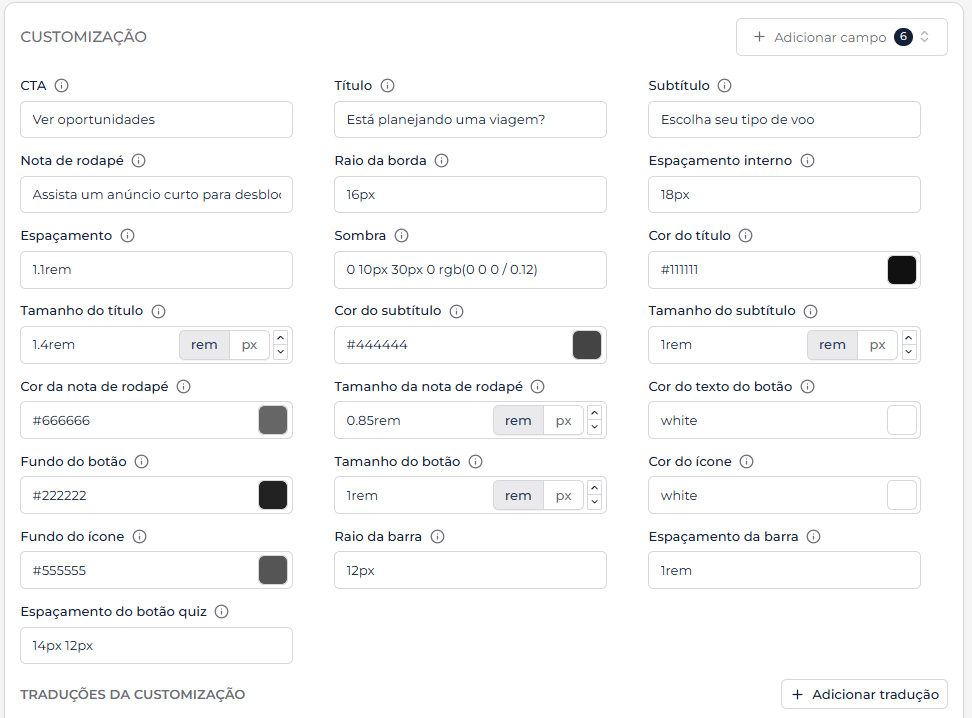
Task: Click the CTA field with Ver oportunidades
Action: pos(156,120)
